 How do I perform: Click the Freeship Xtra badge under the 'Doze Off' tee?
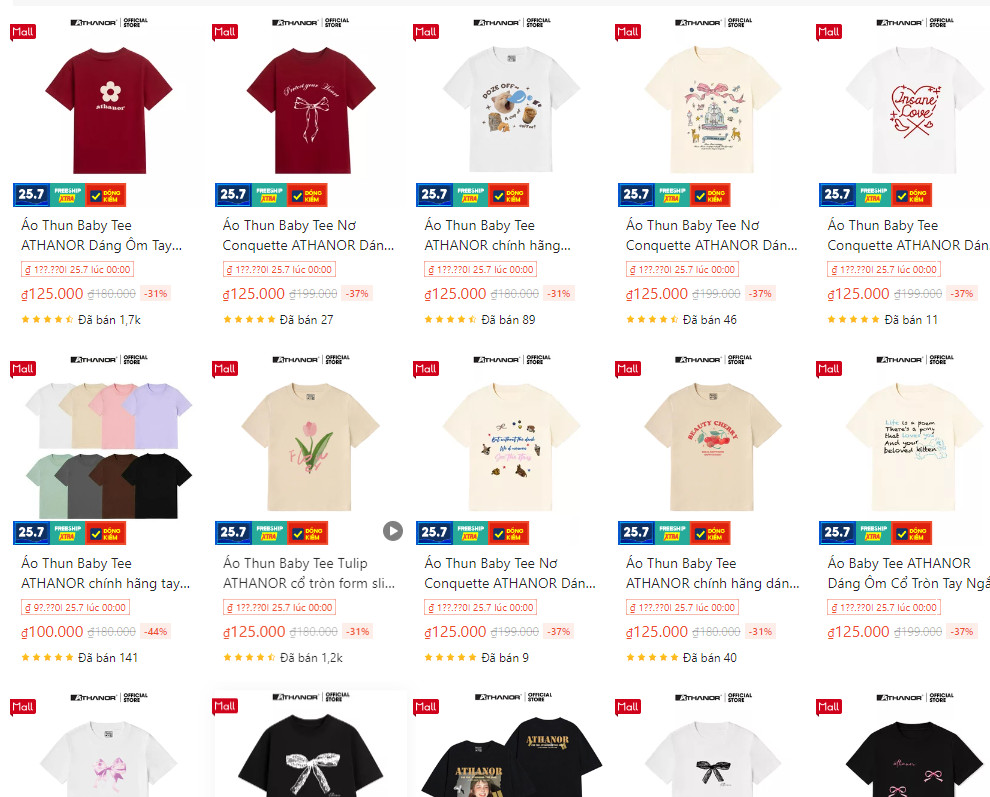coord(470,195)
